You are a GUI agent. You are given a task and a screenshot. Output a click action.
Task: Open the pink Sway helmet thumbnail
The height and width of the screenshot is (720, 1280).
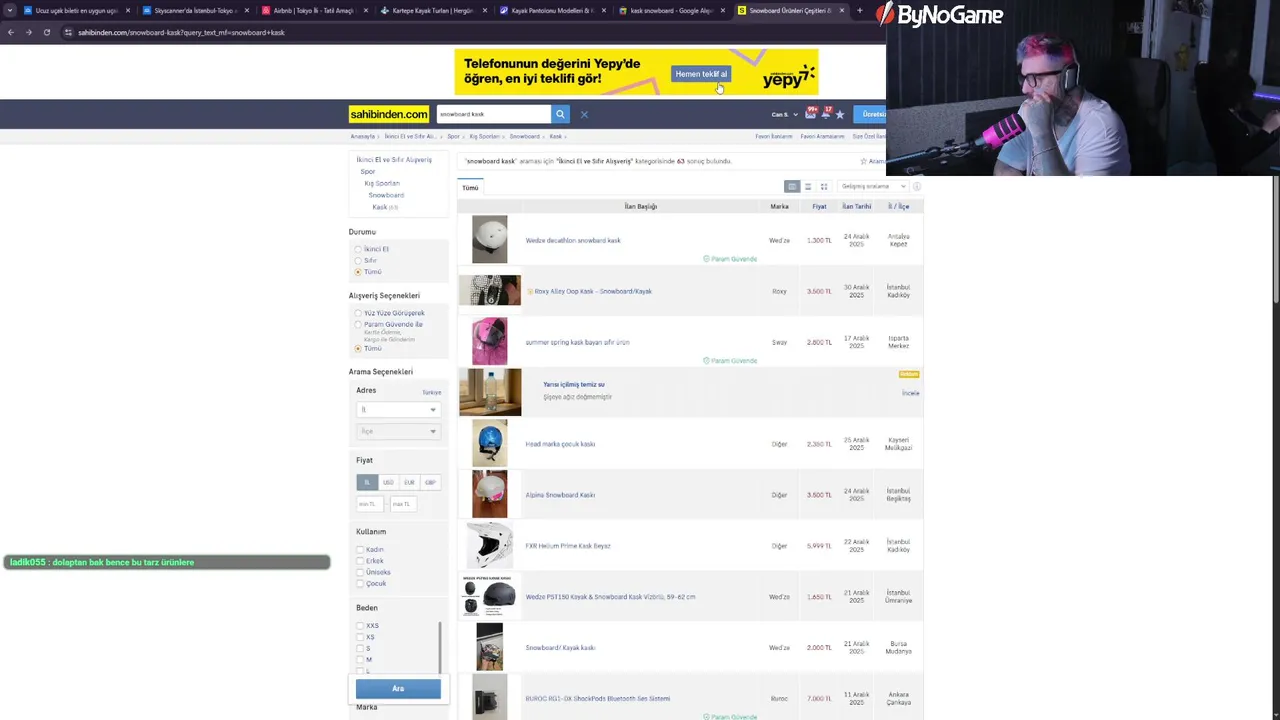coord(489,342)
